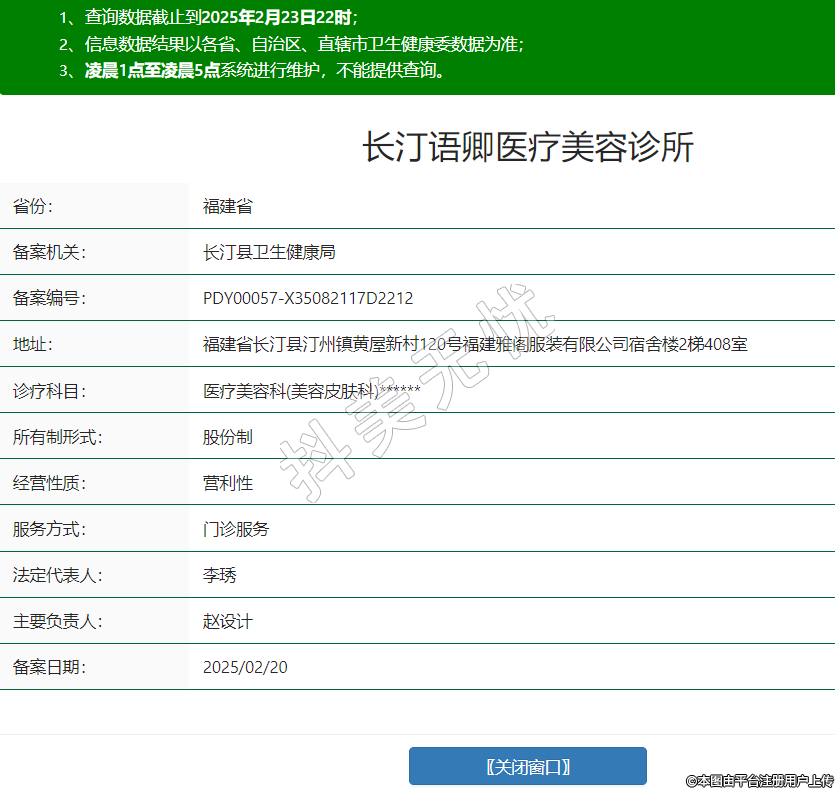Image resolution: width=835 pixels, height=788 pixels.
Task: Select the business nature value 营利性
Action: point(227,483)
